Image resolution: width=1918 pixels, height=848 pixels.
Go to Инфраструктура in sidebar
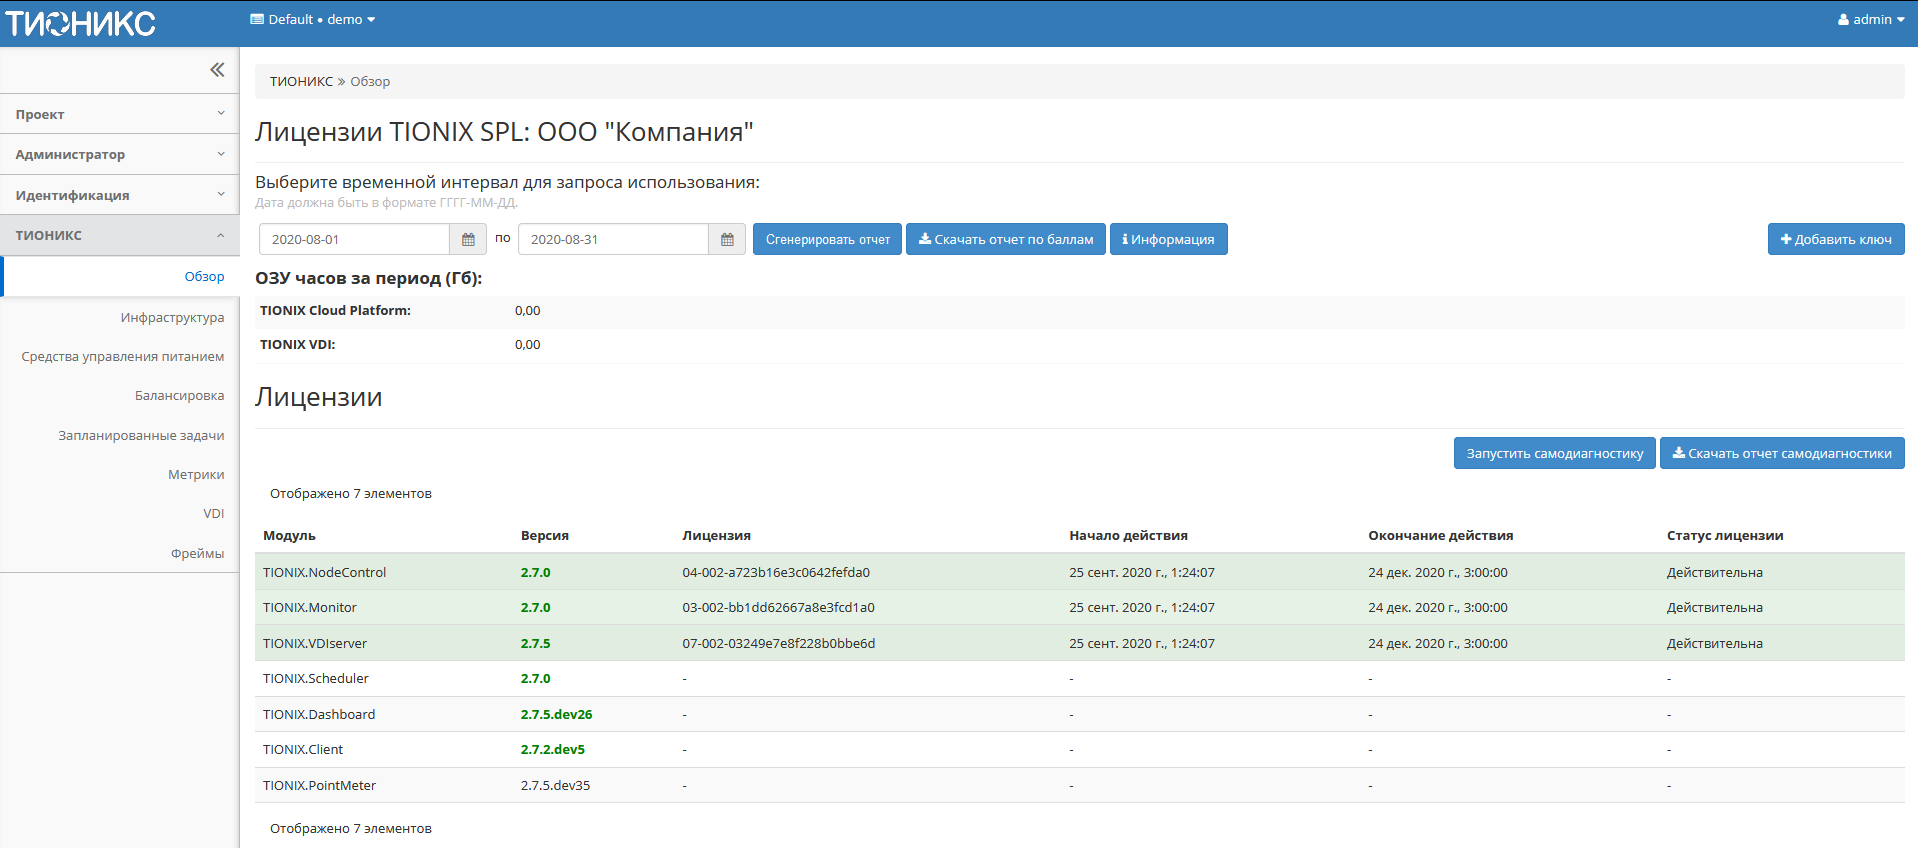pos(172,318)
